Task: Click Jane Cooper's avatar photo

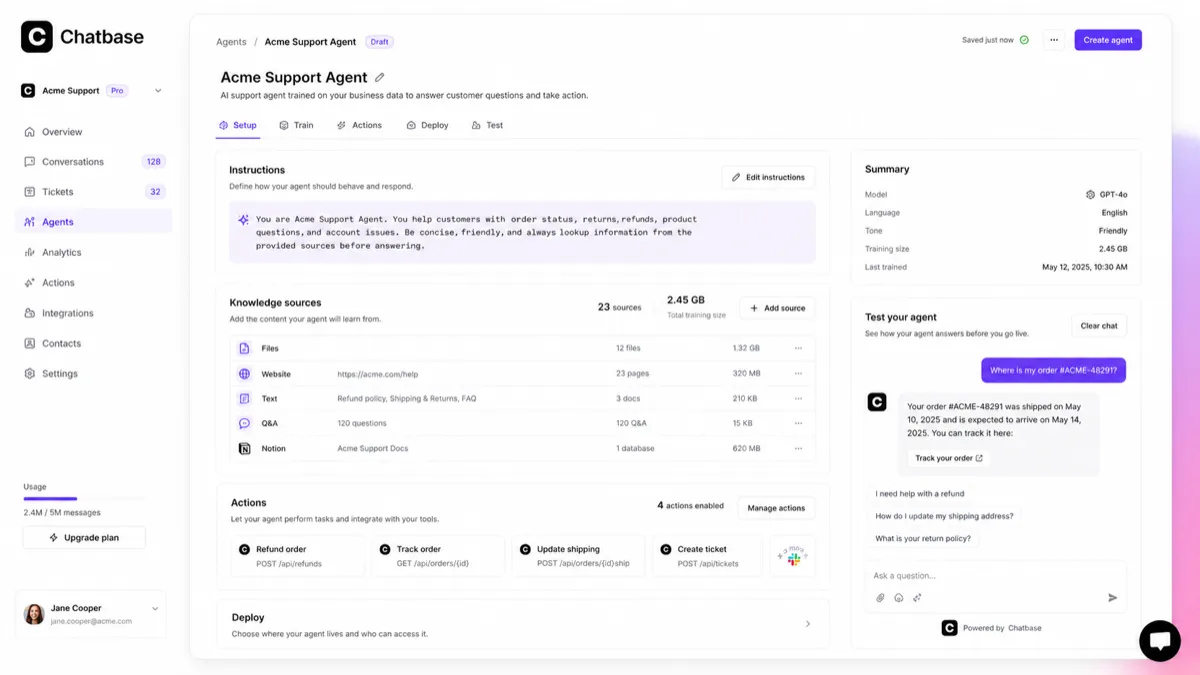Action: (x=34, y=614)
